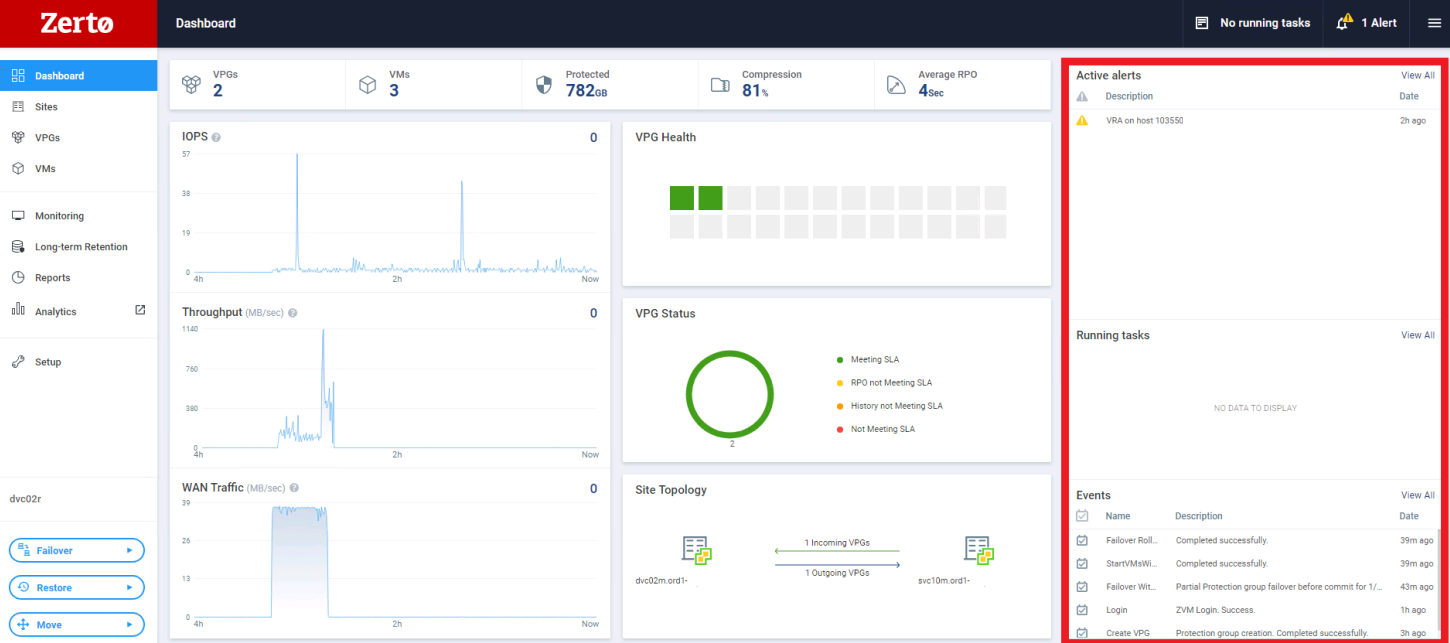1450x643 pixels.
Task: Click the VRA on host 103550 alert
Action: point(1144,120)
